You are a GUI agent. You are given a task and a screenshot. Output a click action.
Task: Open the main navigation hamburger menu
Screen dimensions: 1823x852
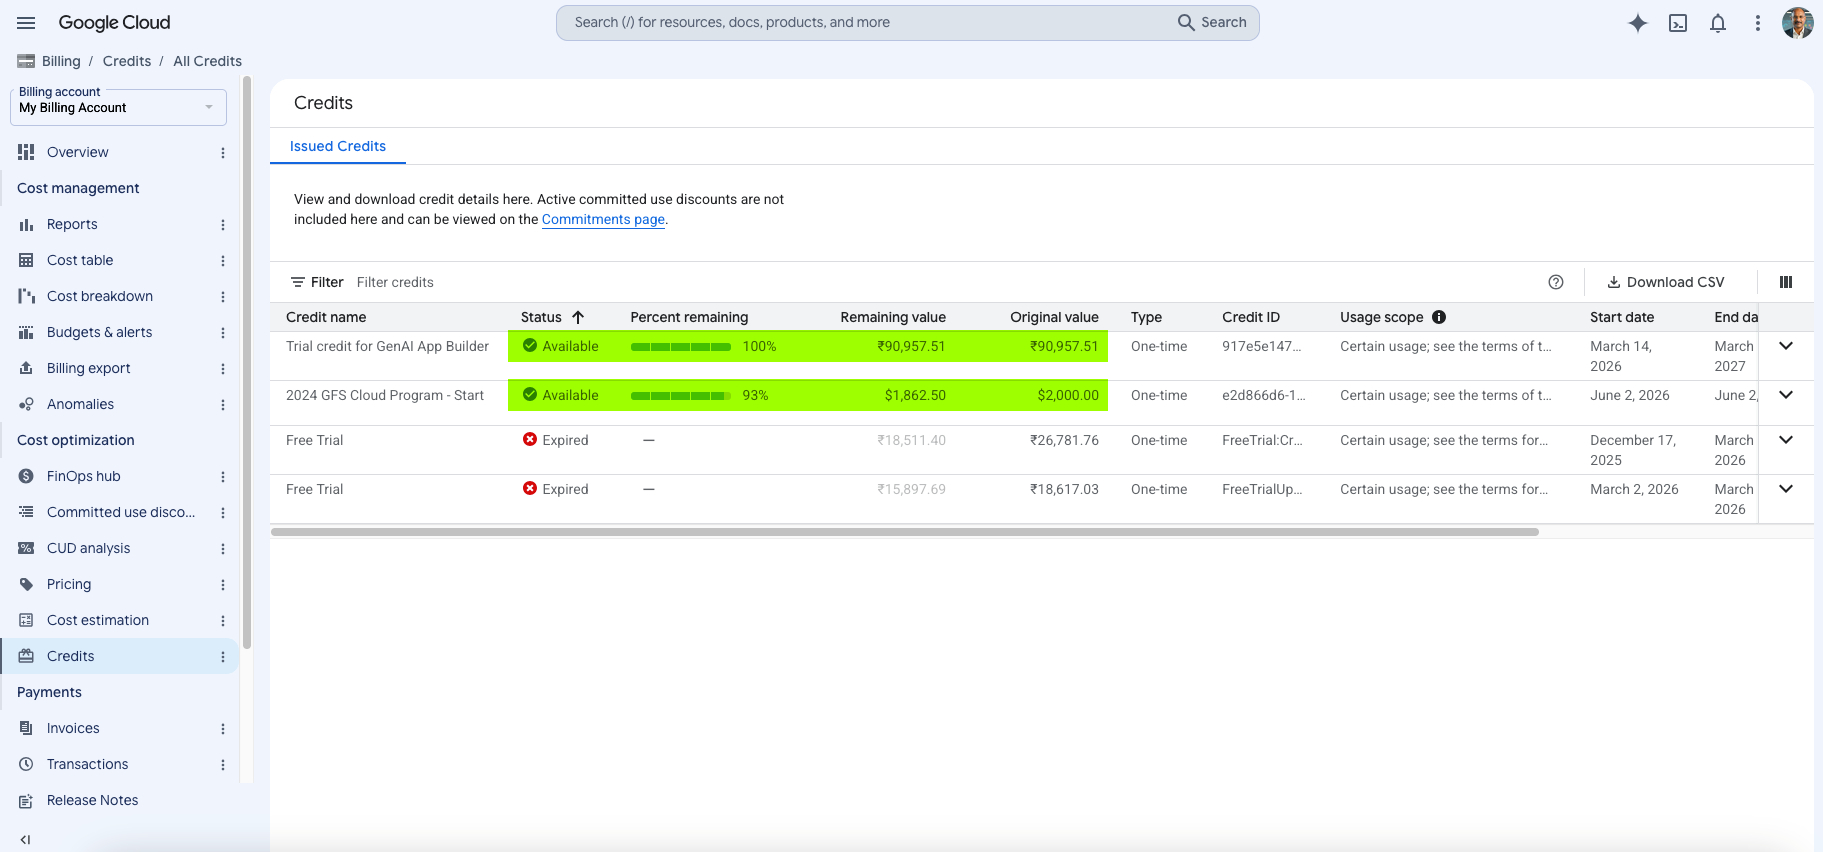click(x=26, y=23)
